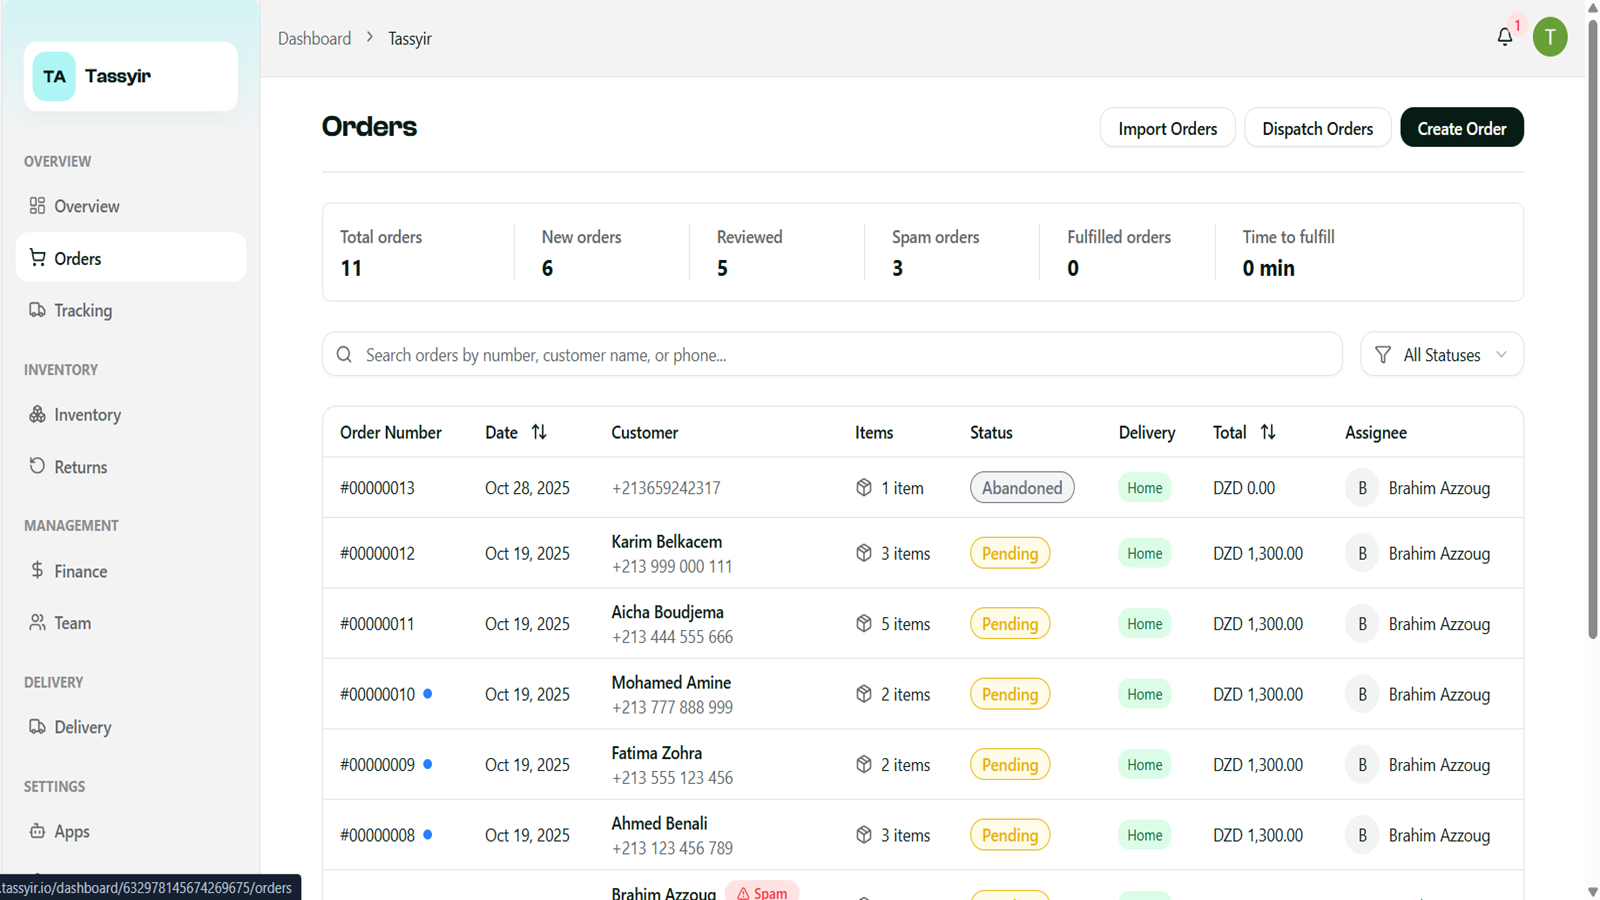Open the notification bell icon

click(1505, 36)
